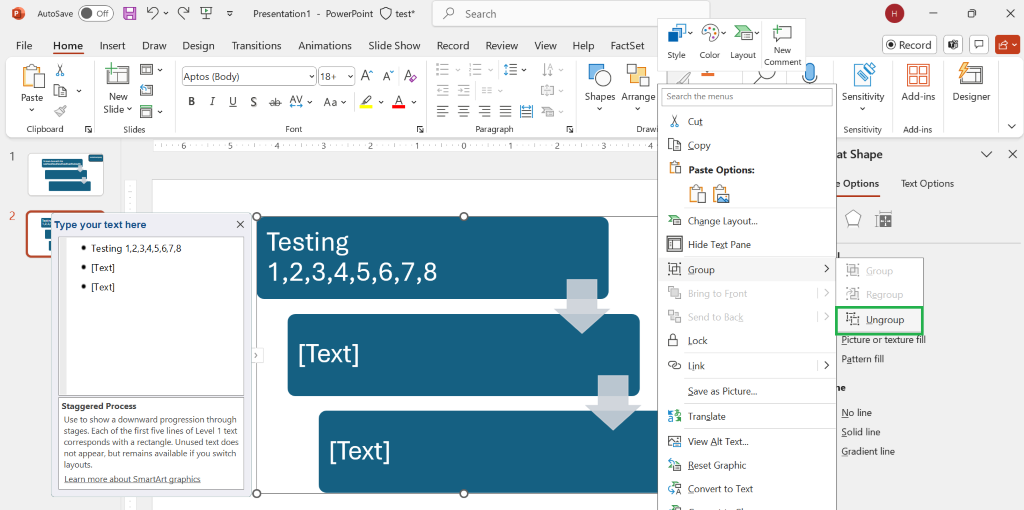Image resolution: width=1024 pixels, height=510 pixels.
Task: Open Change Case dropdown
Action: click(334, 102)
